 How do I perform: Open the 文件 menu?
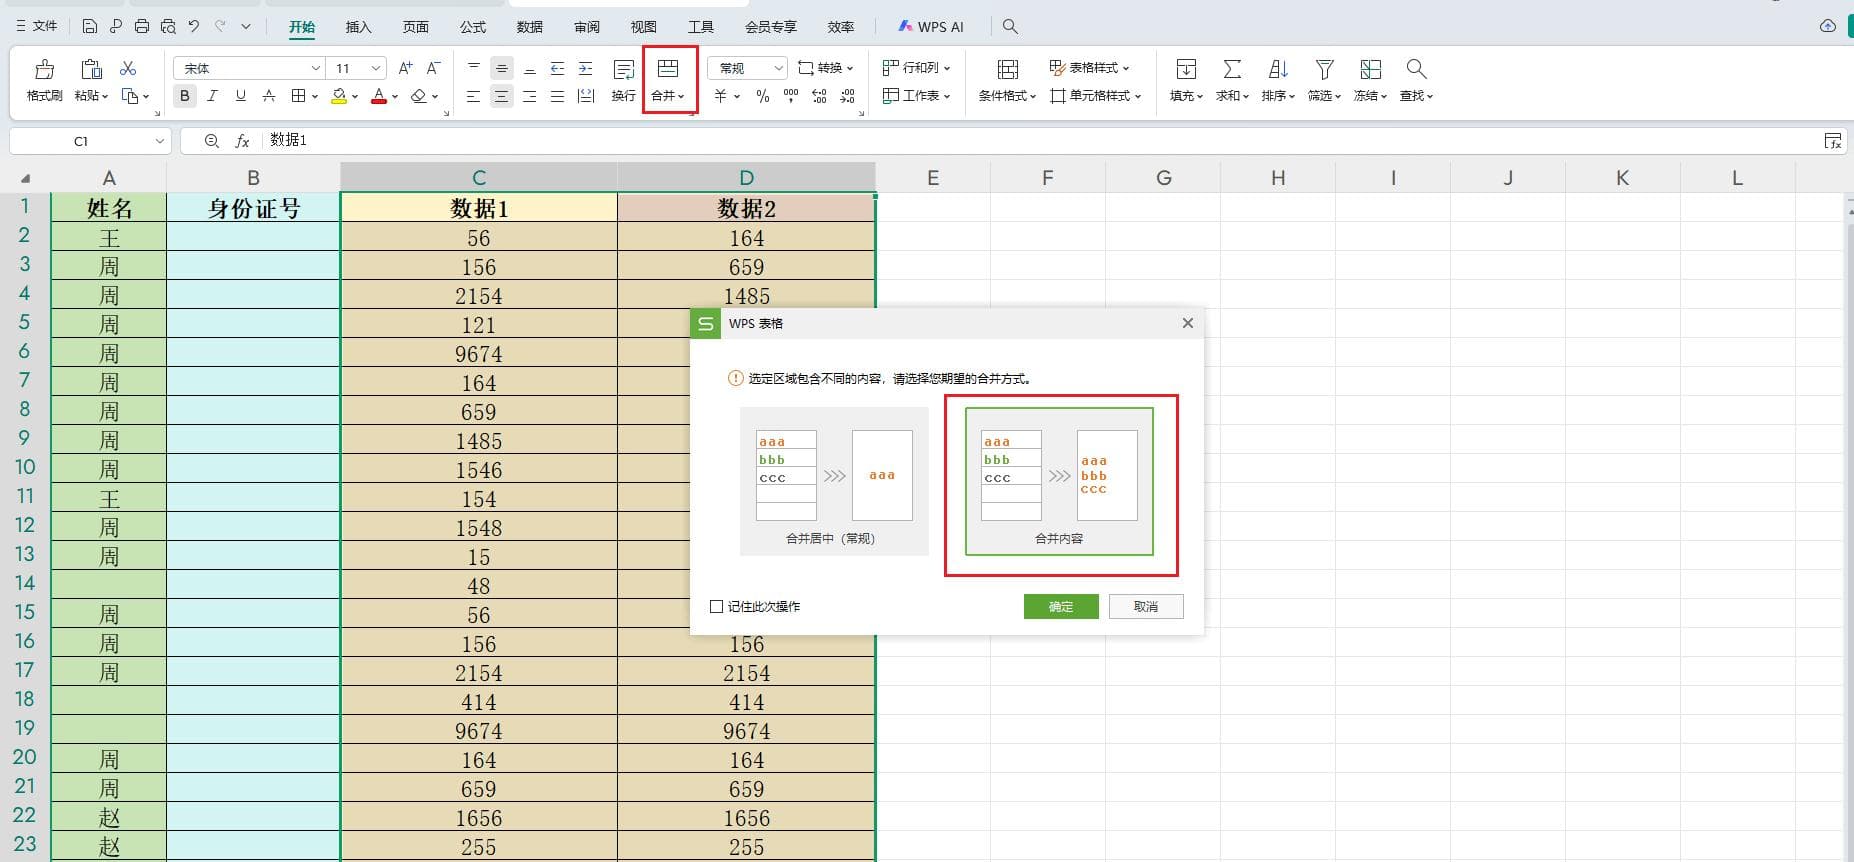tap(37, 26)
